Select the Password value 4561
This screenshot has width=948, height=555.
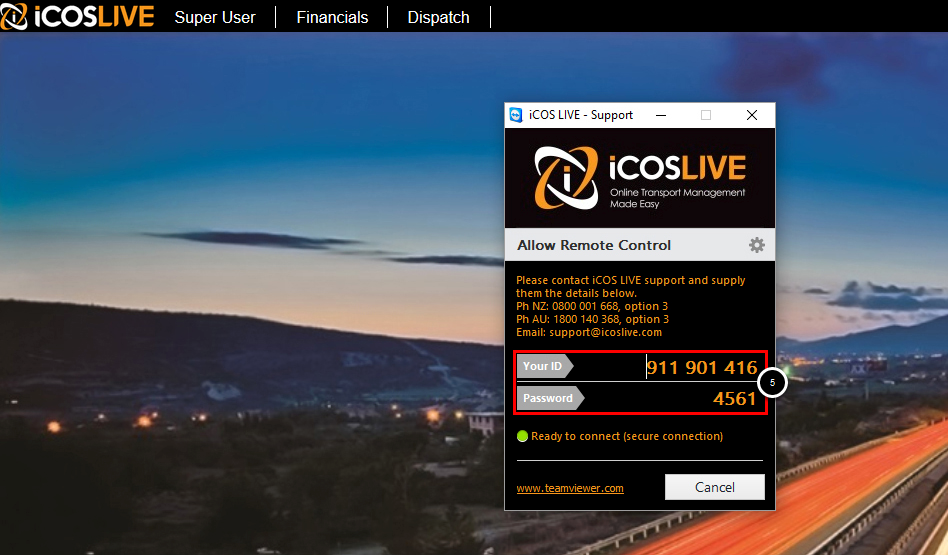[735, 399]
